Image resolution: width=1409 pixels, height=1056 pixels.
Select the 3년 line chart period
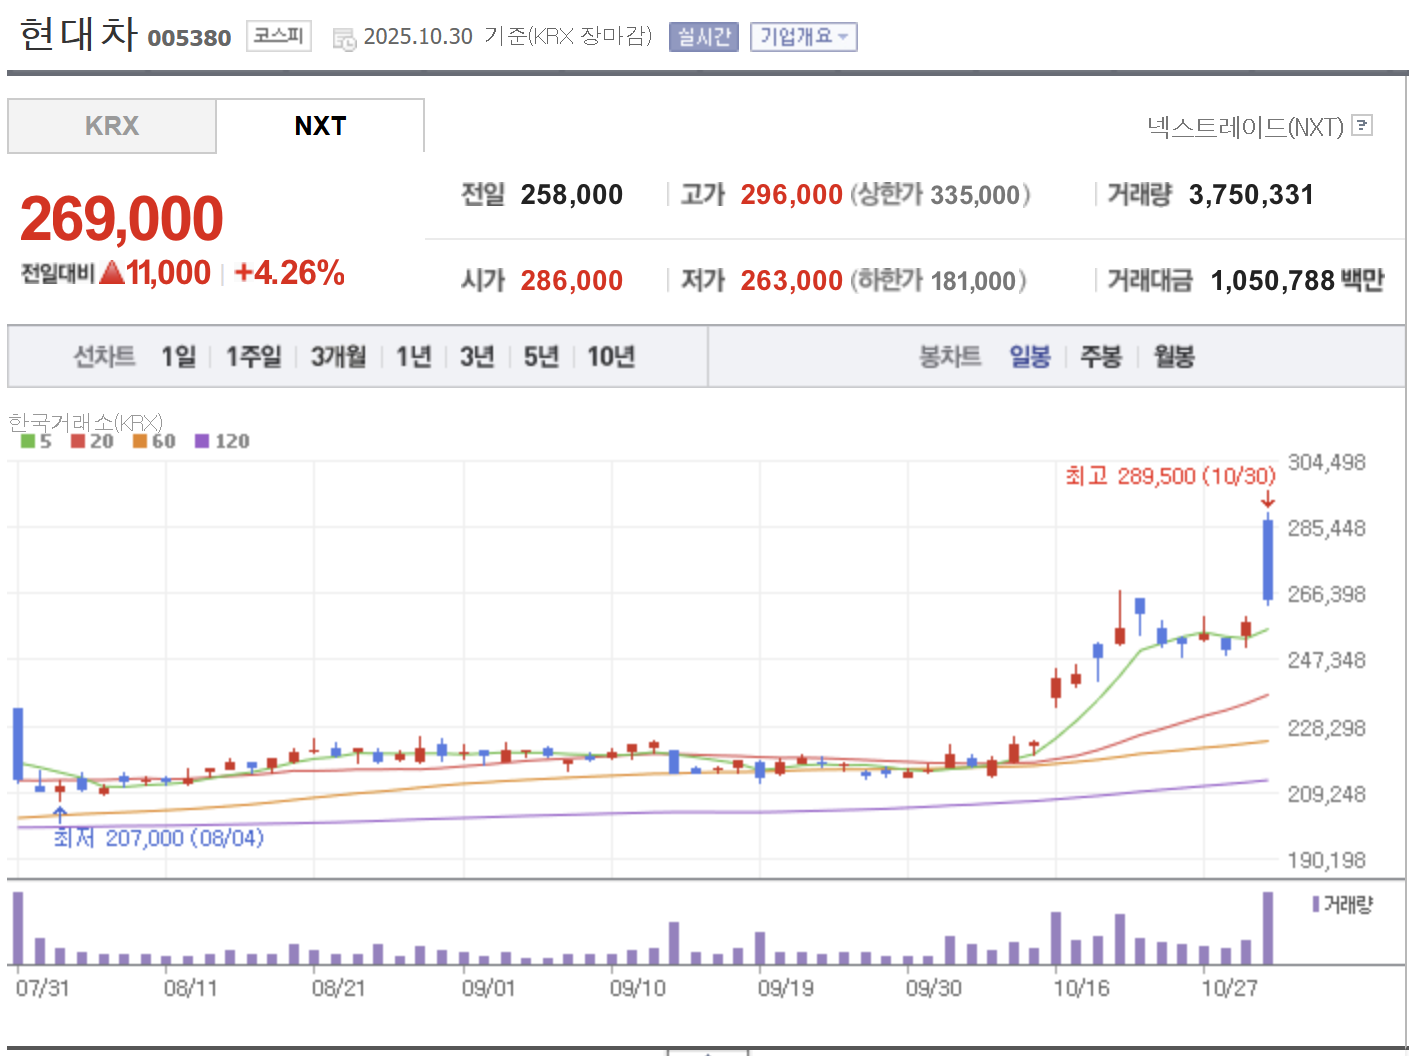478,357
